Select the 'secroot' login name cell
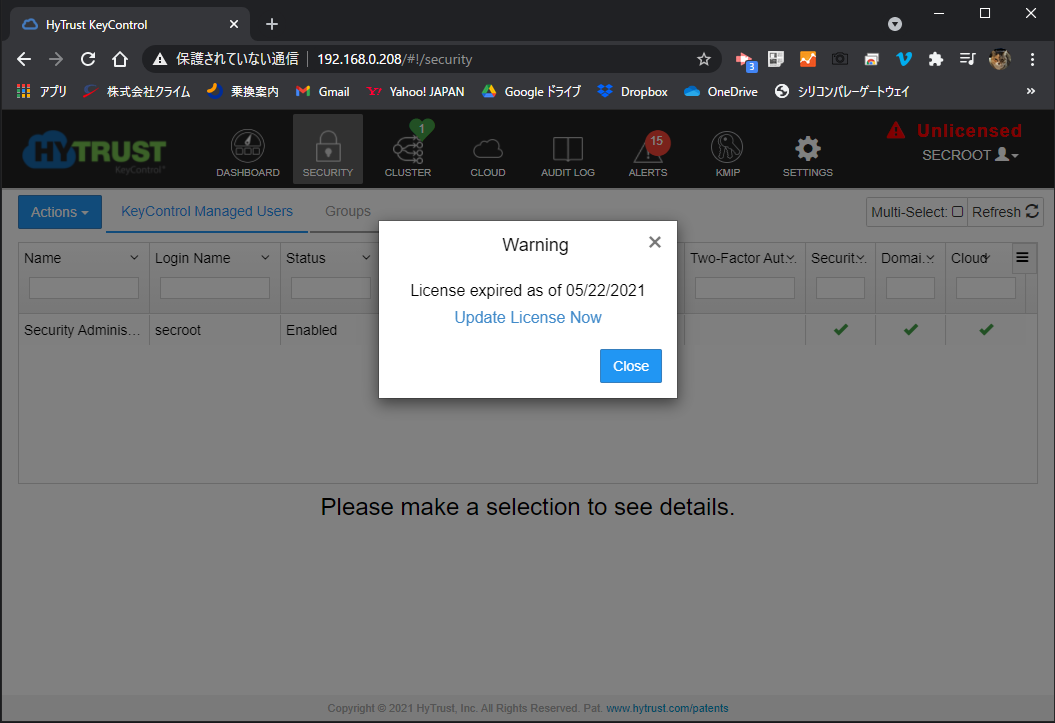The image size is (1055, 723). [215, 330]
